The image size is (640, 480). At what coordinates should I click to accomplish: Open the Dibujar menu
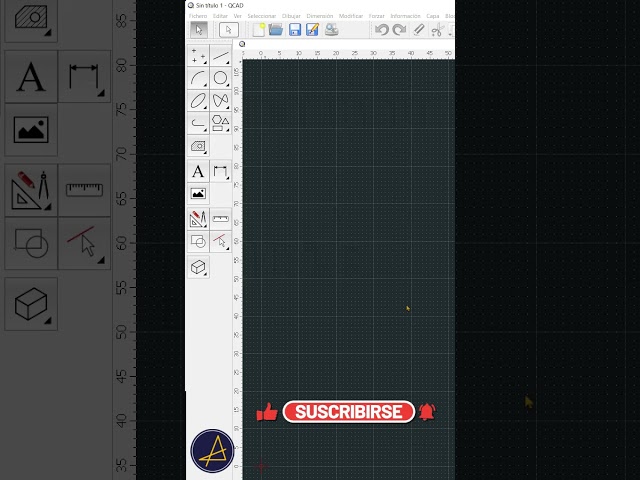(x=291, y=16)
